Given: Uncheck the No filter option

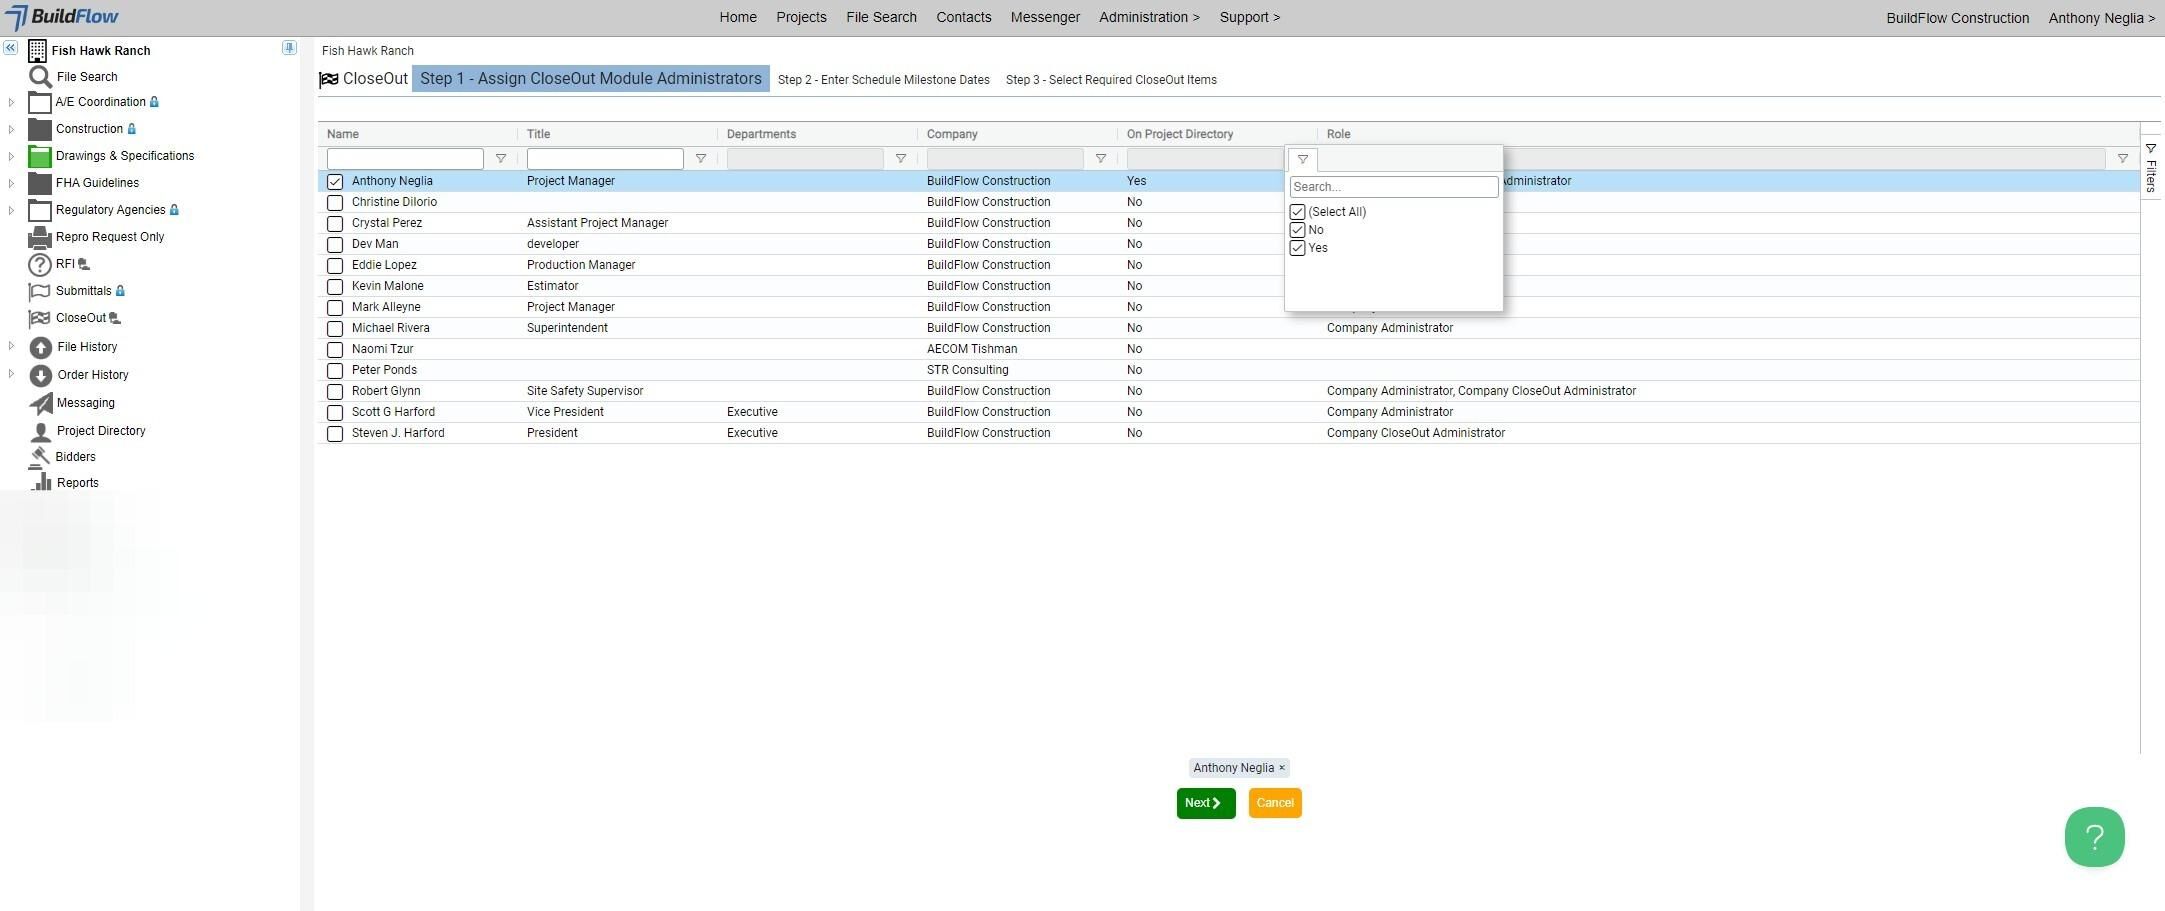Looking at the screenshot, I should (x=1297, y=230).
